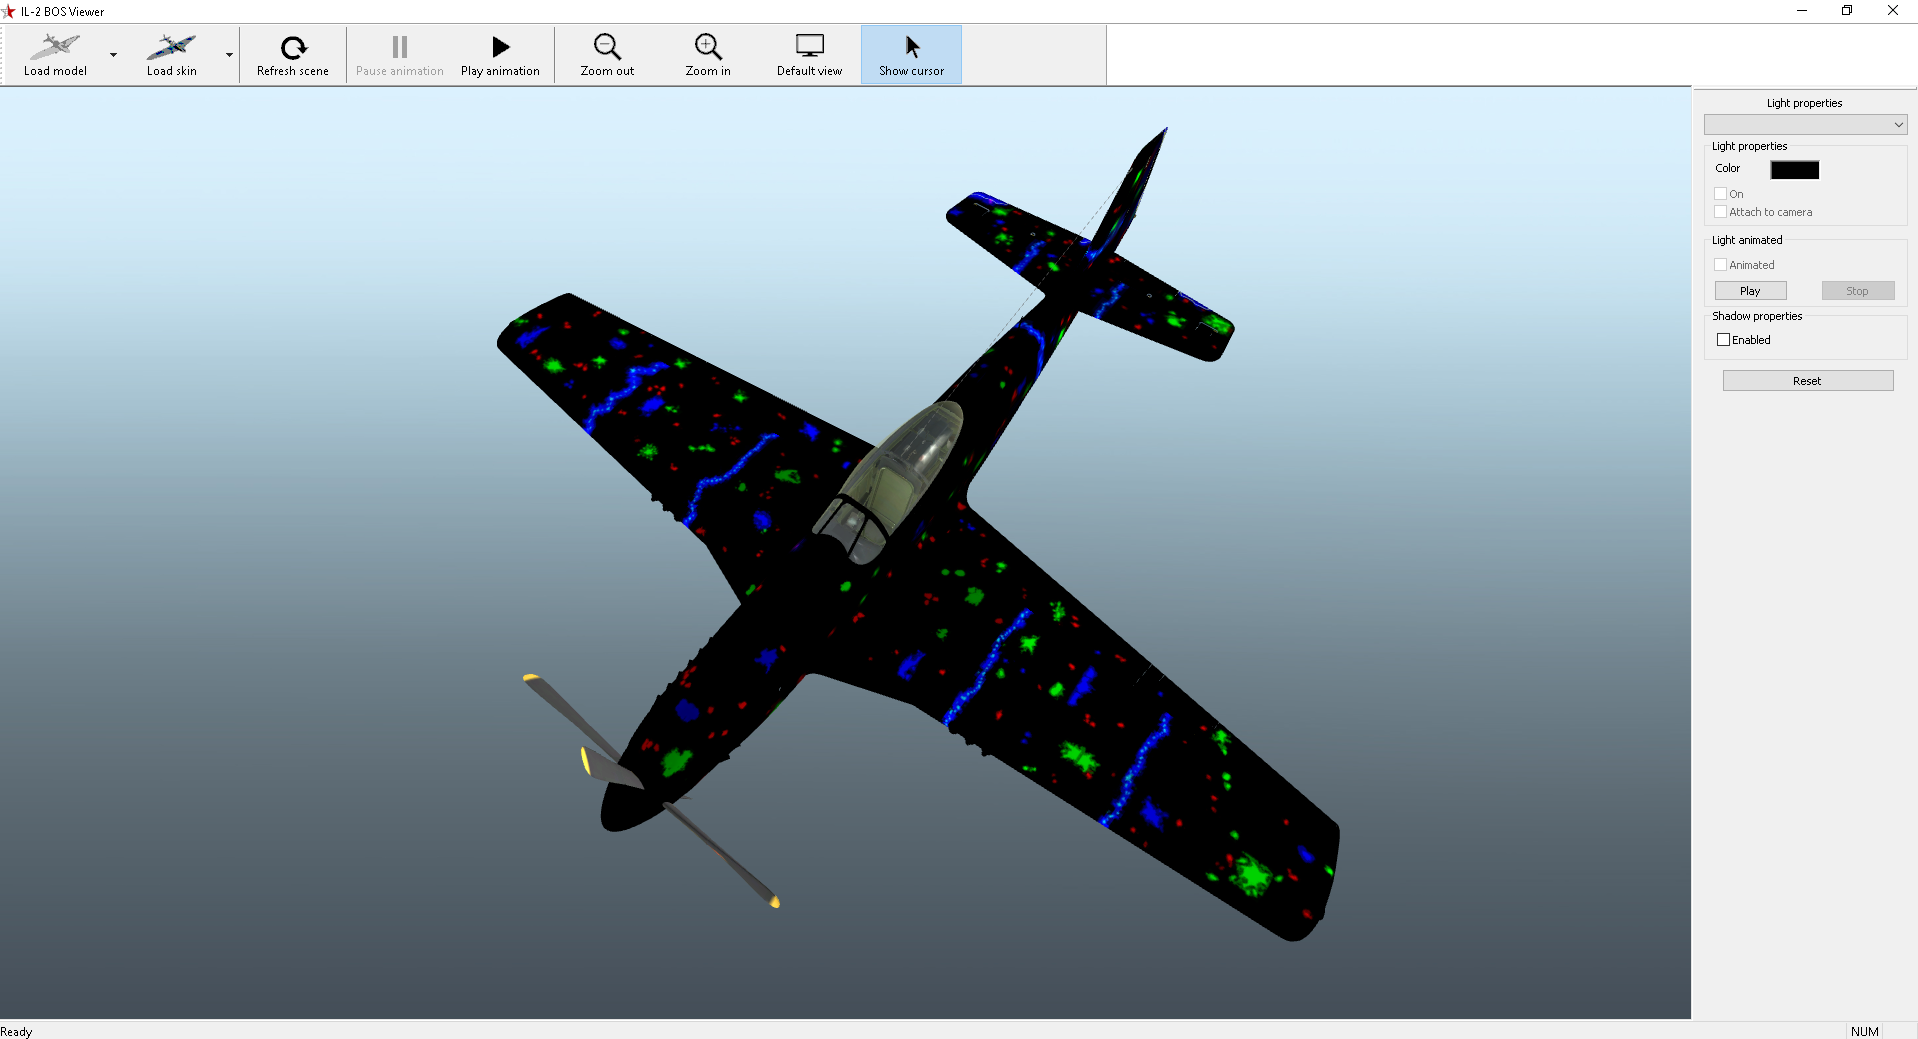Zoom out of the model view
The height and width of the screenshot is (1039, 1918).
coord(607,54)
